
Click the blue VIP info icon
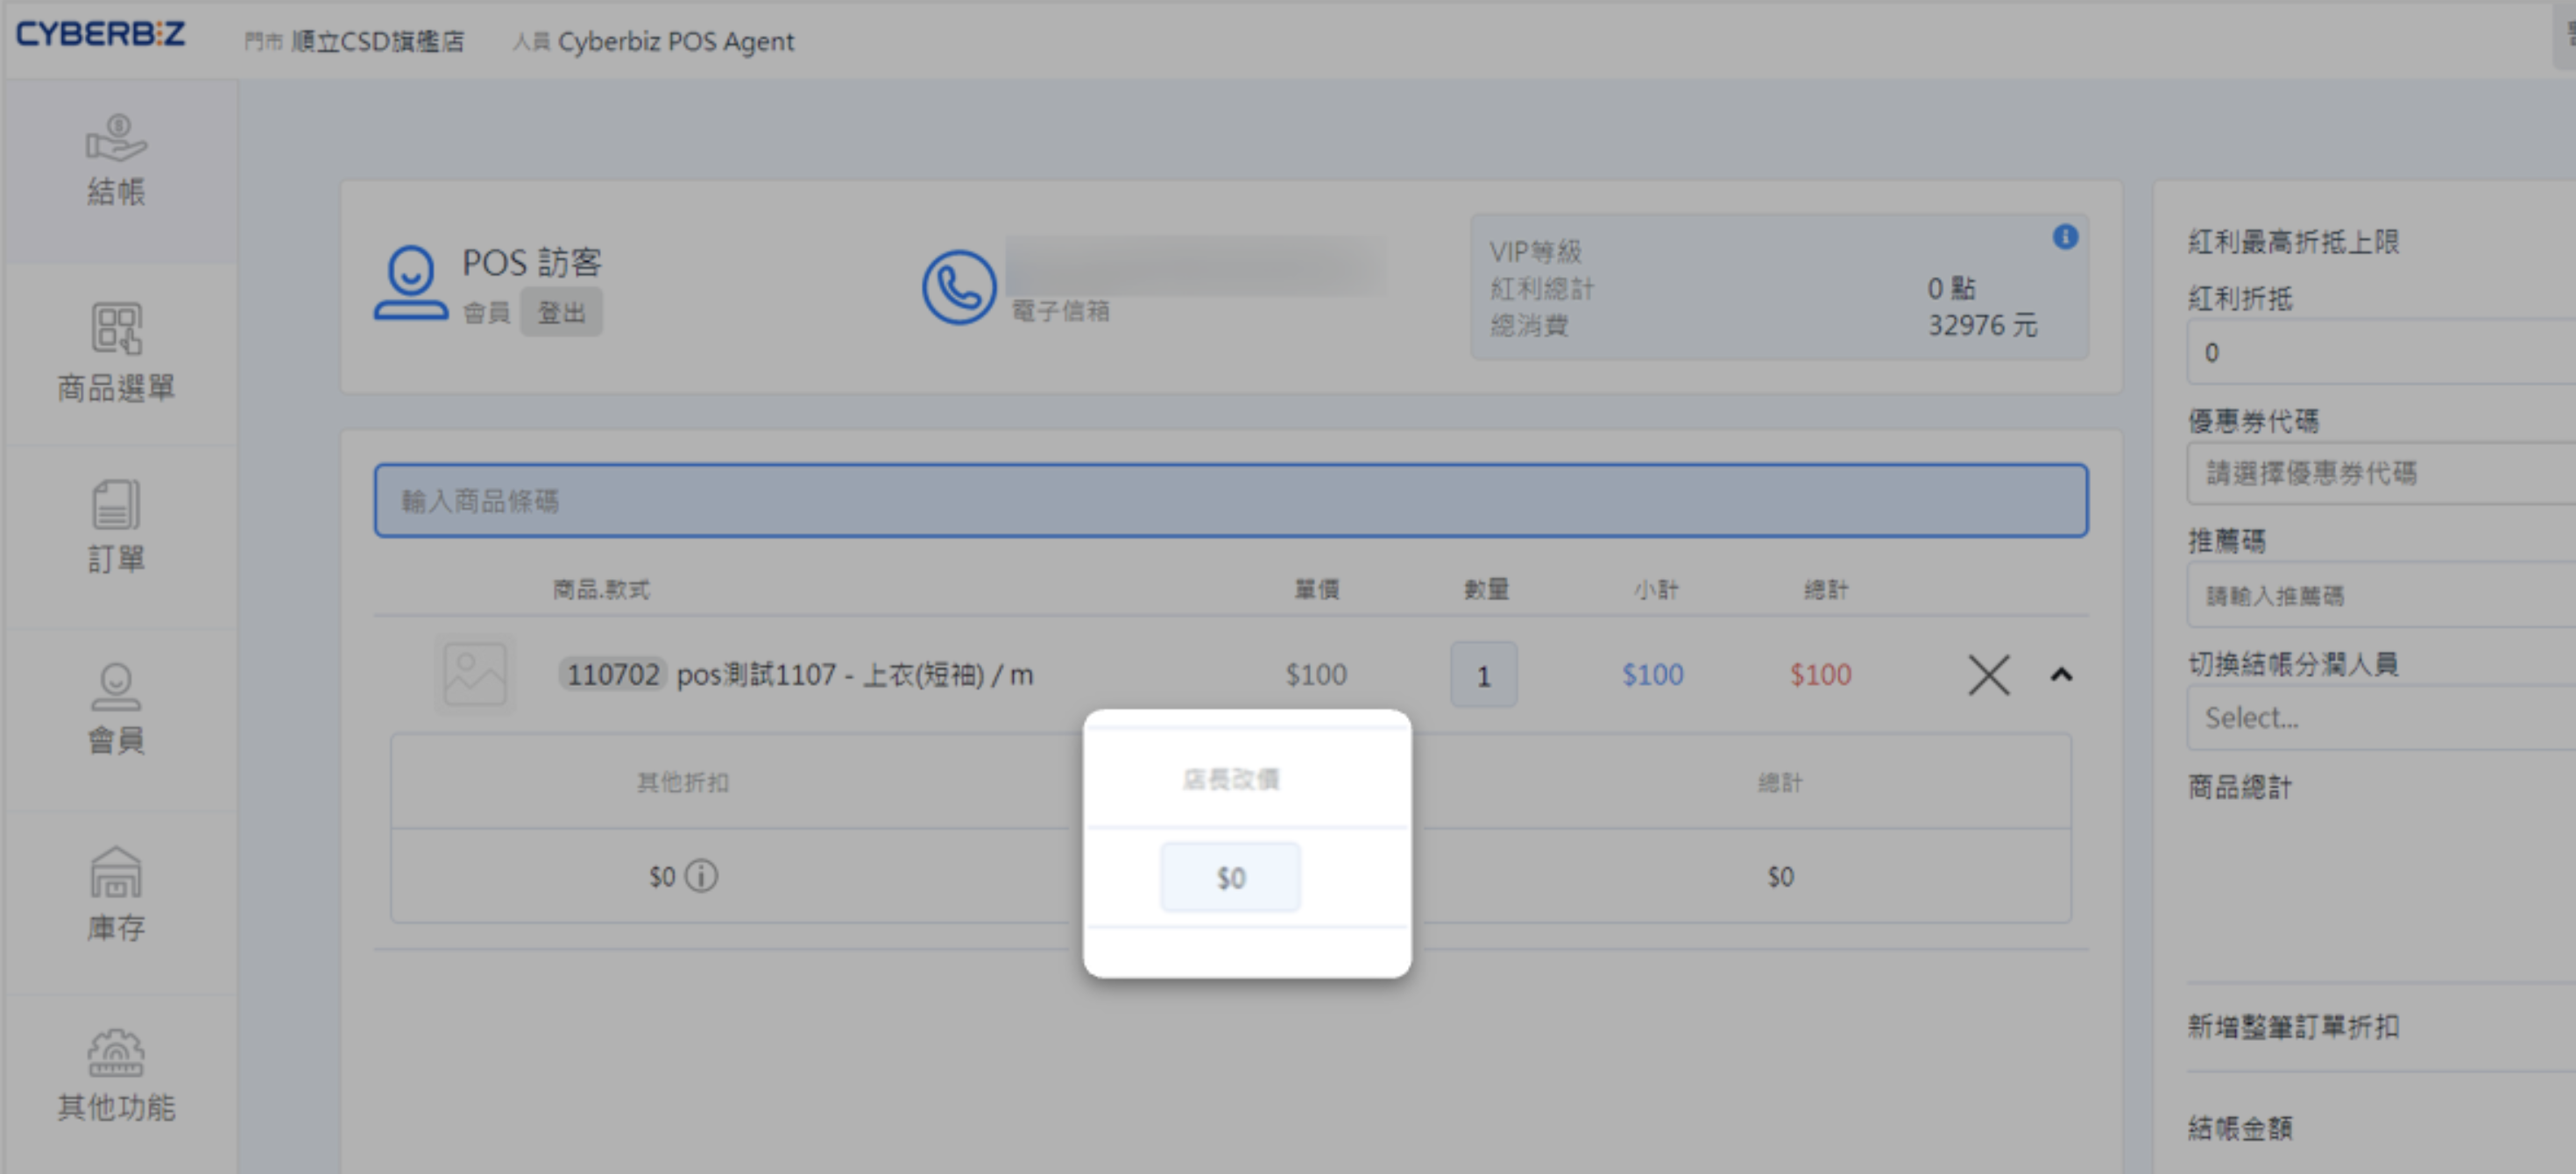click(x=2065, y=237)
